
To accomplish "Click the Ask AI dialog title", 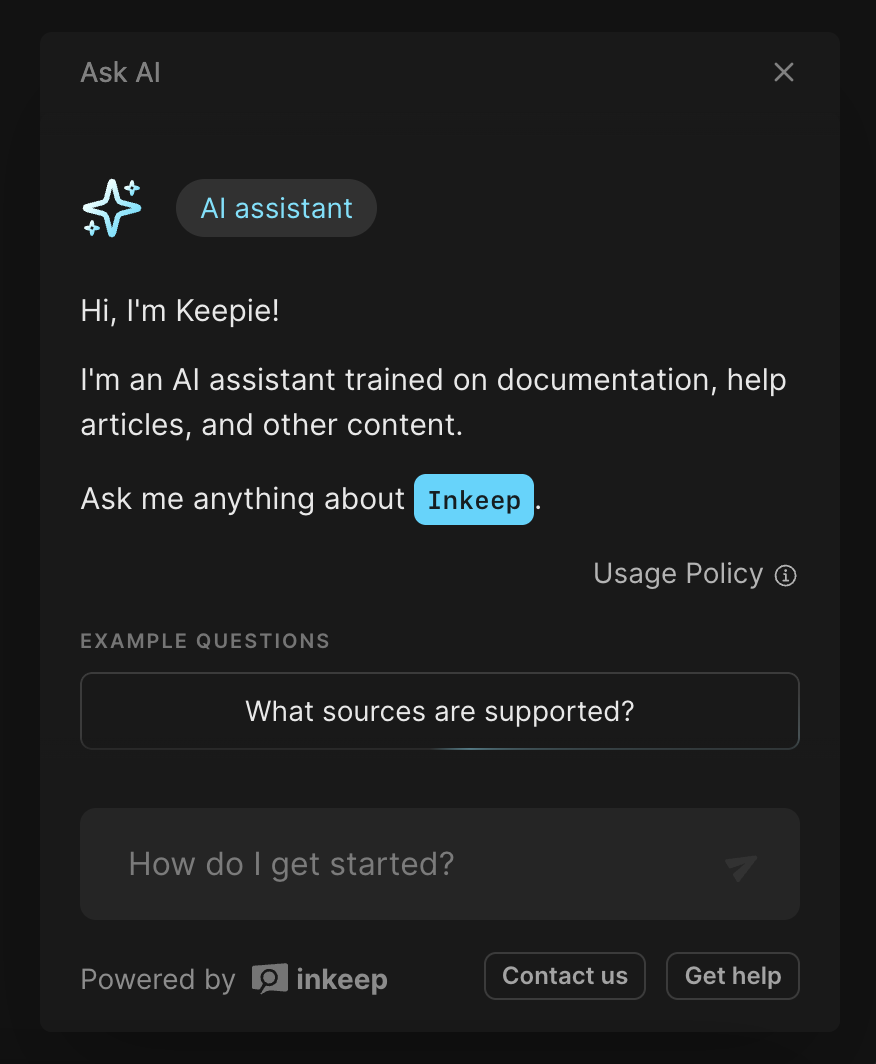I will 120,73.
